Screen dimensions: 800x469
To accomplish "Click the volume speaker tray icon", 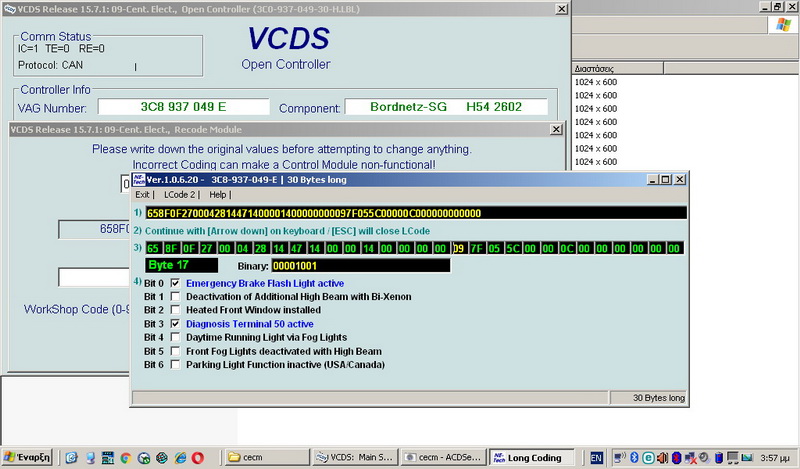I will [x=662, y=458].
